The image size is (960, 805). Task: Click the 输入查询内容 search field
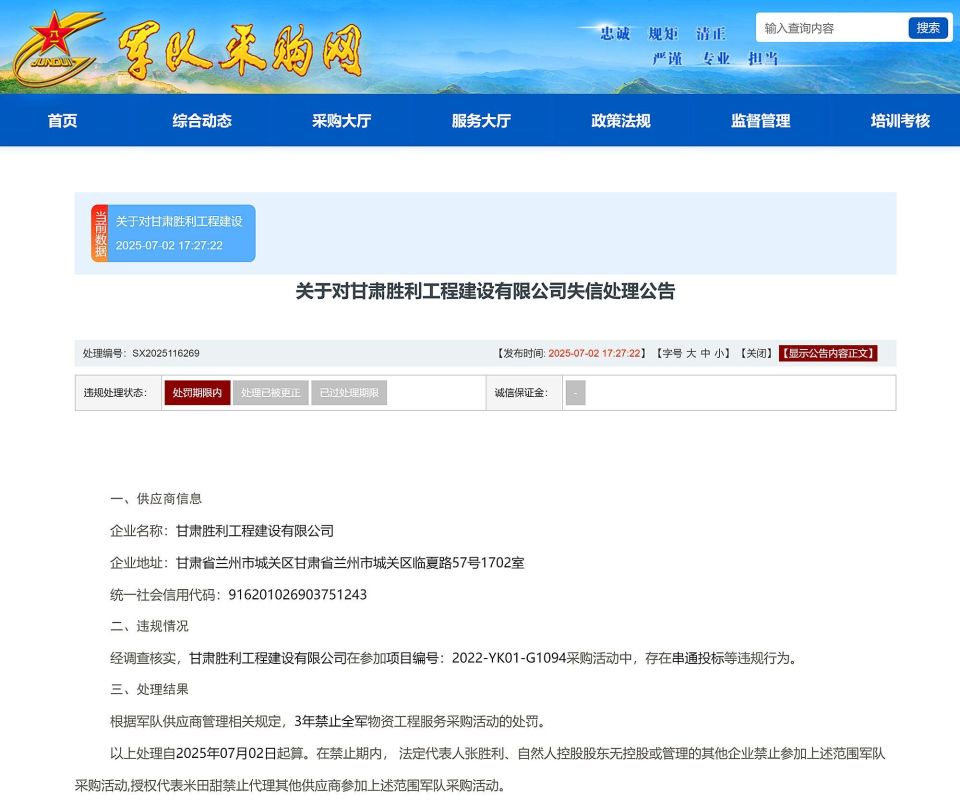[x=831, y=28]
